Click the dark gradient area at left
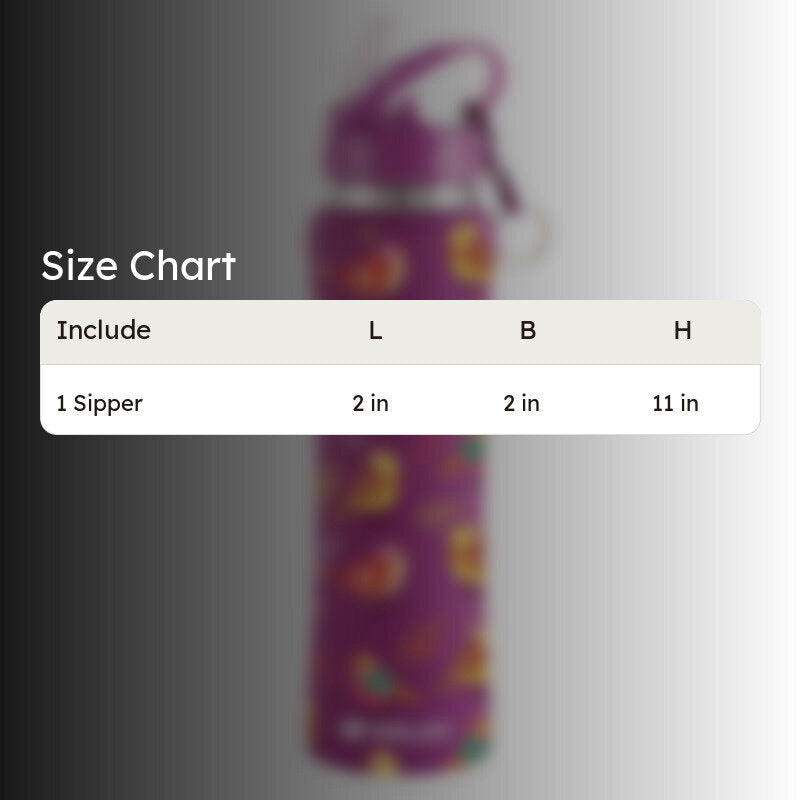The width and height of the screenshot is (800, 800). coord(77,612)
